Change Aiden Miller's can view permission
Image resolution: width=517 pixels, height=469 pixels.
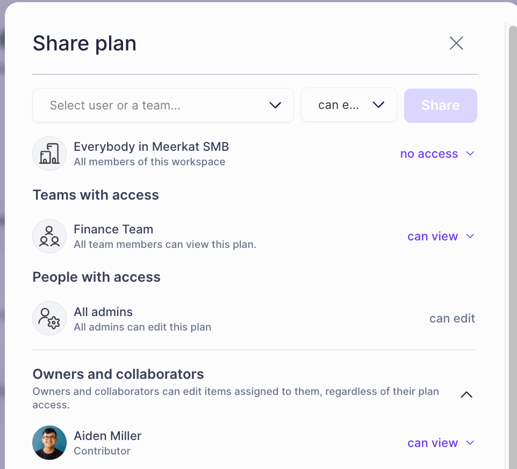point(441,443)
